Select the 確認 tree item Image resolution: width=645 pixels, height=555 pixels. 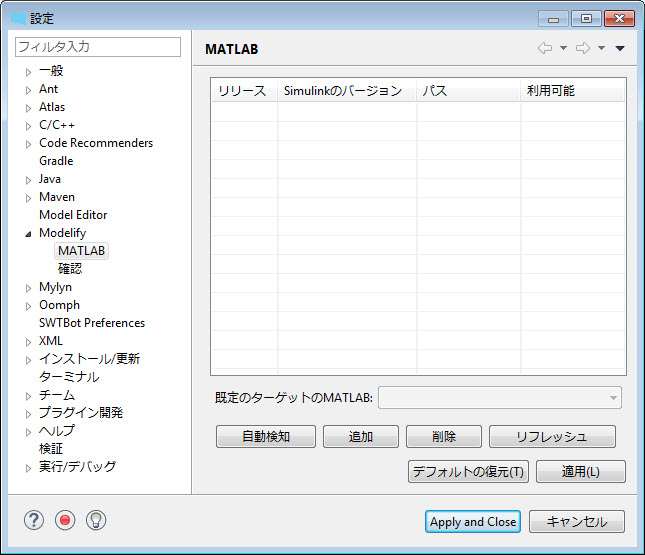point(70,269)
